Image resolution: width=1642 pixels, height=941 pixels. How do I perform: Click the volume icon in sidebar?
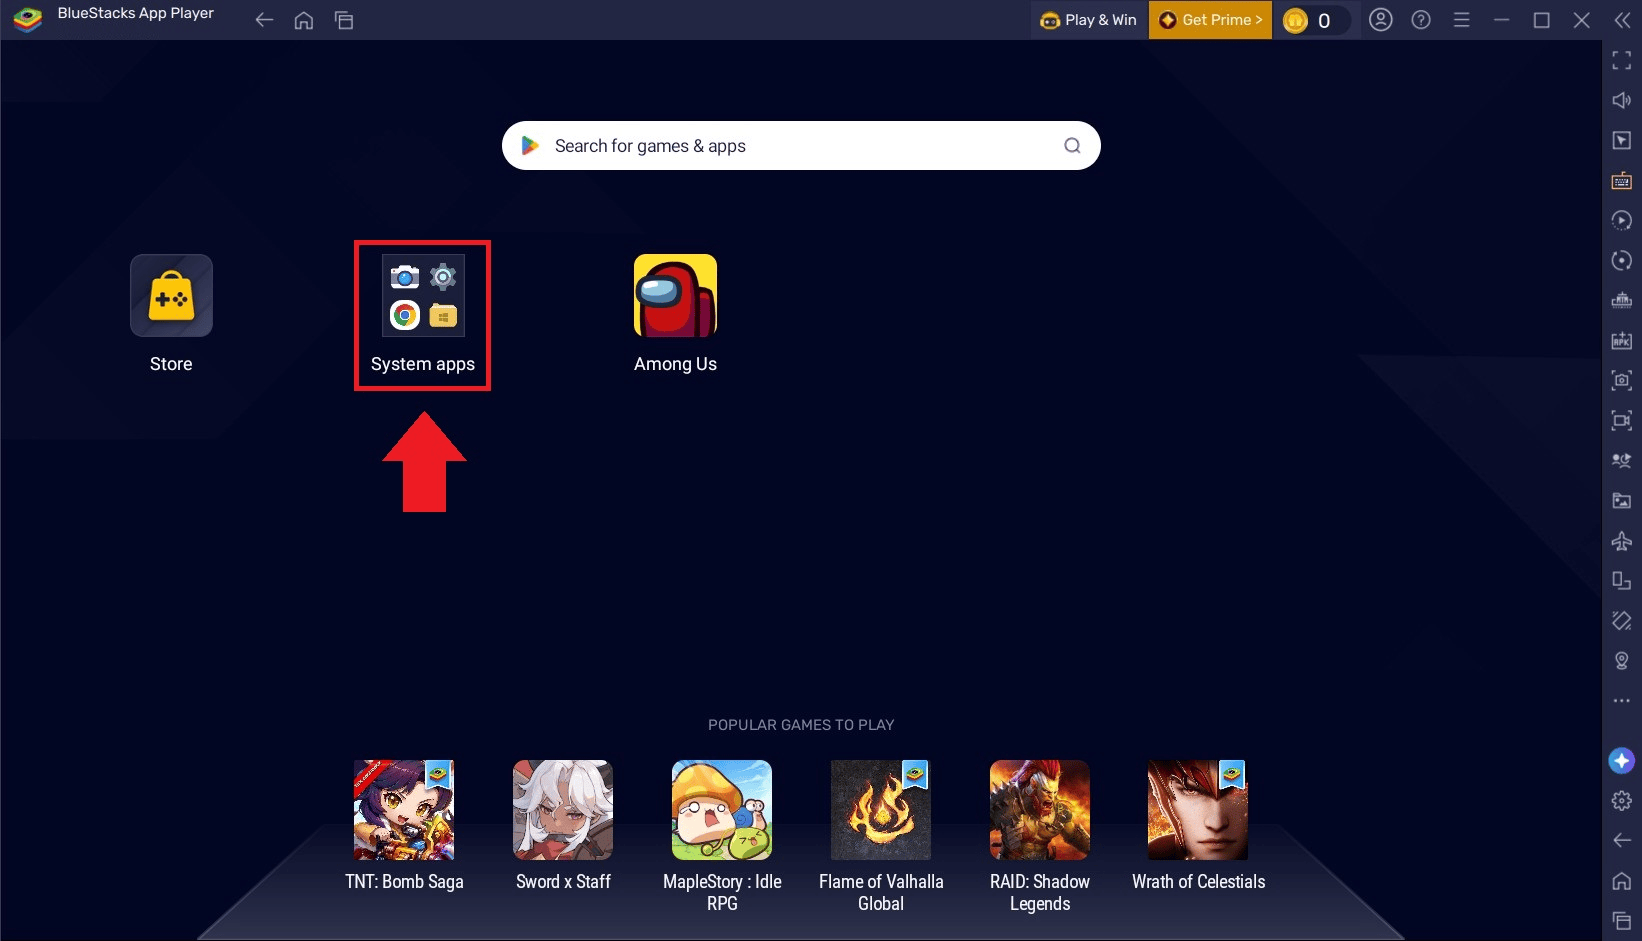pos(1622,100)
